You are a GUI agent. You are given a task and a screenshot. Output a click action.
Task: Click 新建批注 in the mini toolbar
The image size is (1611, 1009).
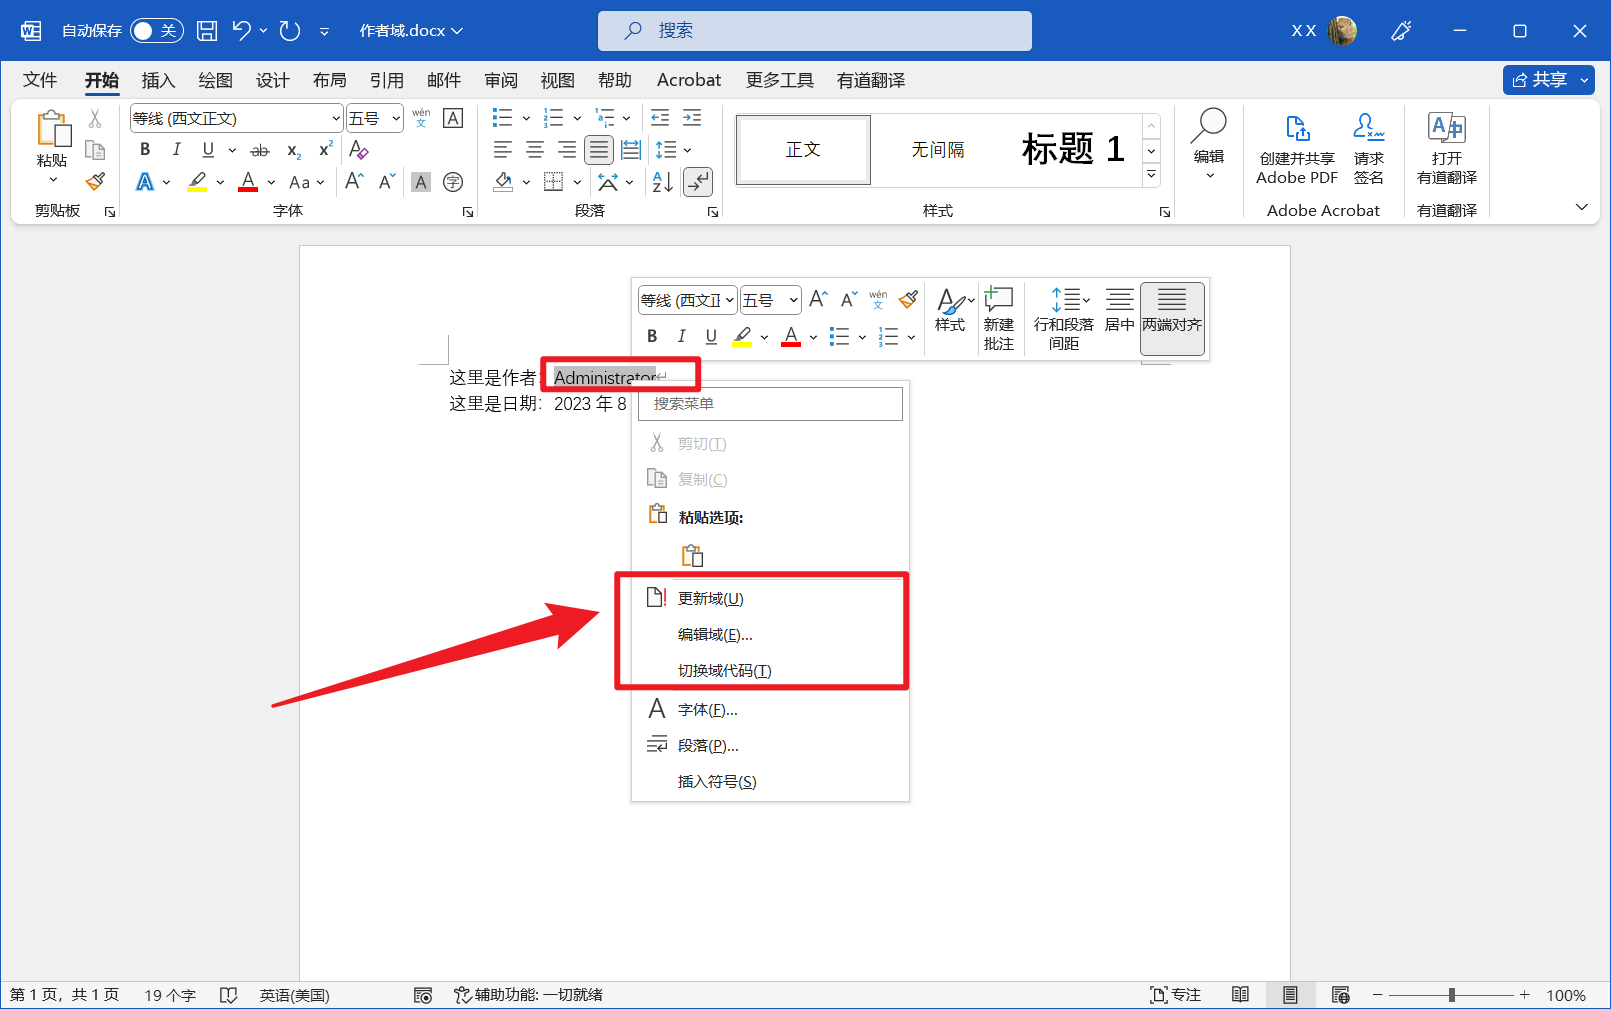coord(999,318)
